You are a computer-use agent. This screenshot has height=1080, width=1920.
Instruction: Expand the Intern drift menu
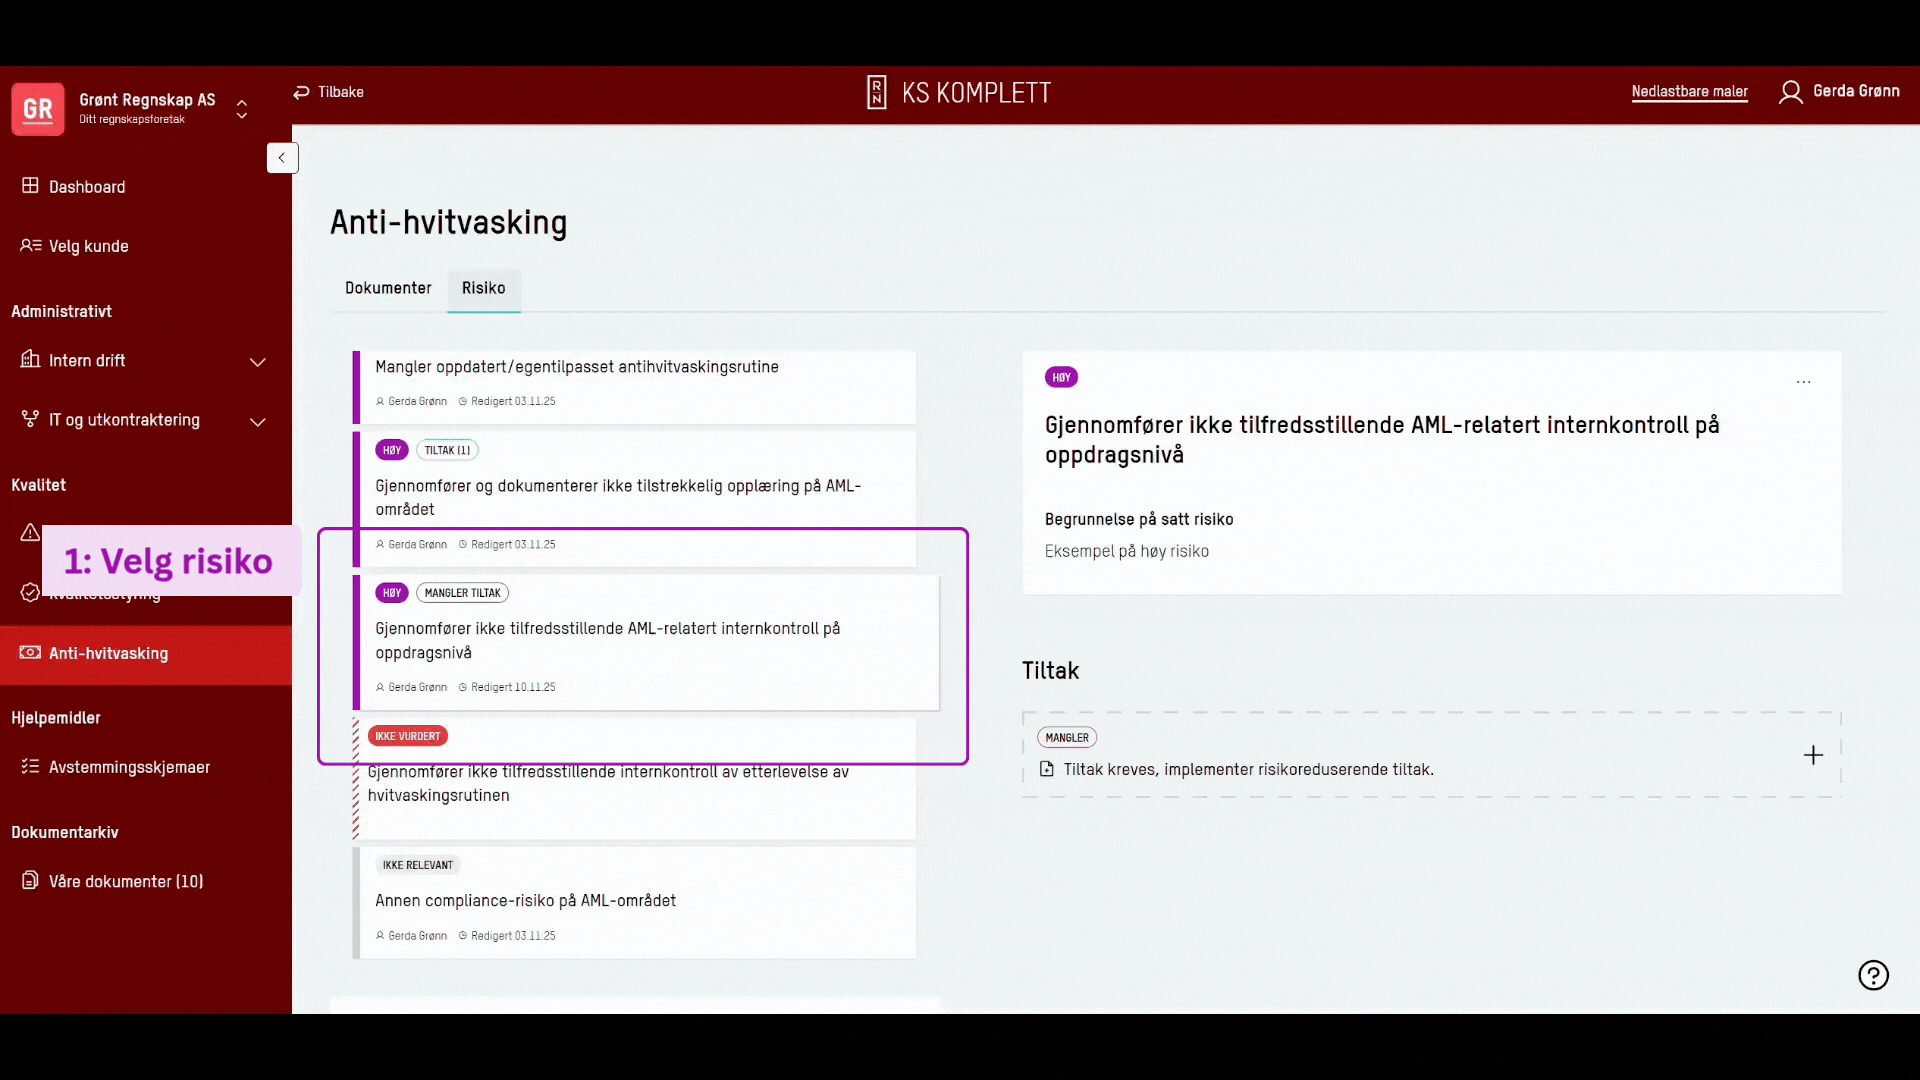point(257,362)
